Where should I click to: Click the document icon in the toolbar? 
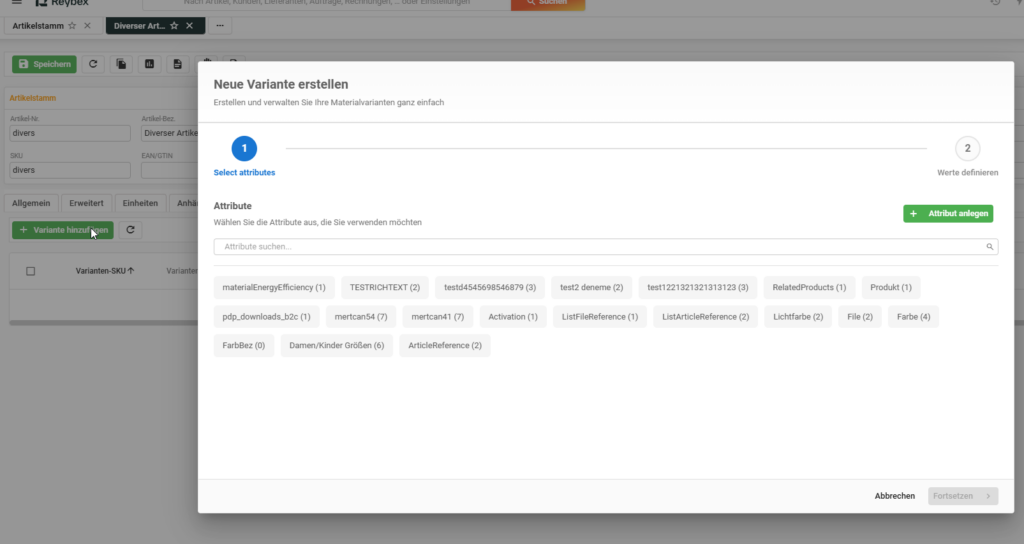pos(178,64)
